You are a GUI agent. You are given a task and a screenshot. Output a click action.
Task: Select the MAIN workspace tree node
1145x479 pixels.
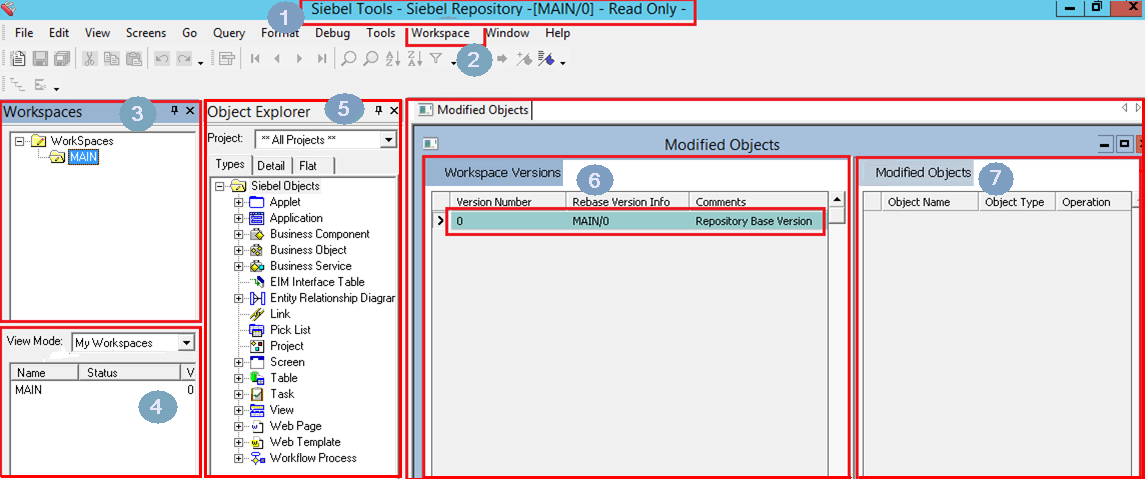(x=83, y=156)
